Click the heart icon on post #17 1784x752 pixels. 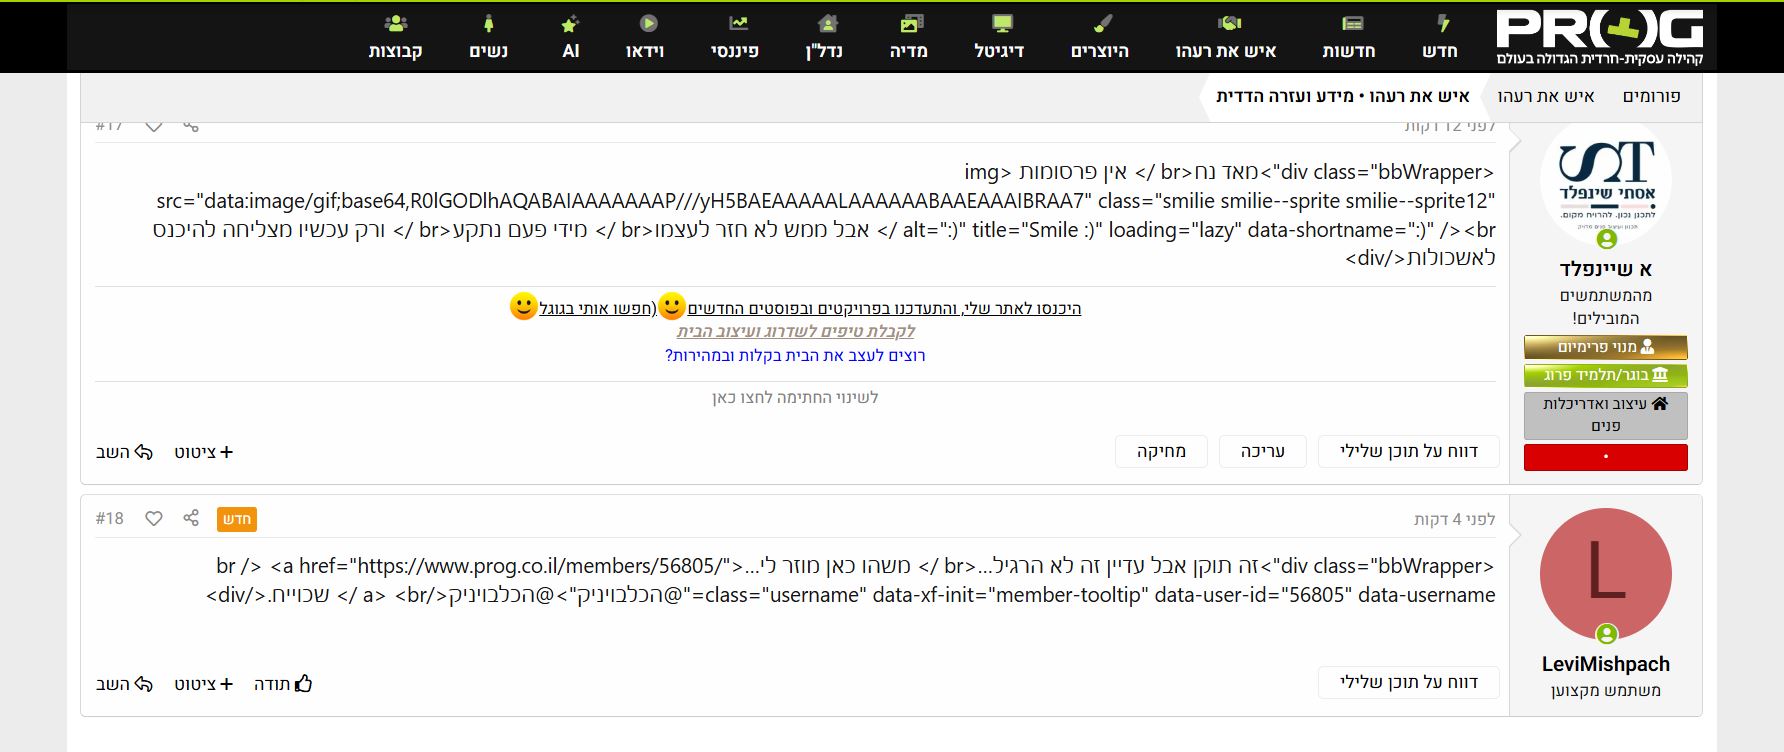154,127
